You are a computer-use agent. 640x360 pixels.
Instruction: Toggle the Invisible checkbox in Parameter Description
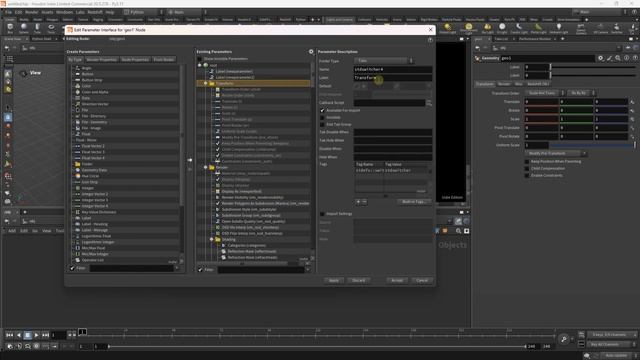322,118
